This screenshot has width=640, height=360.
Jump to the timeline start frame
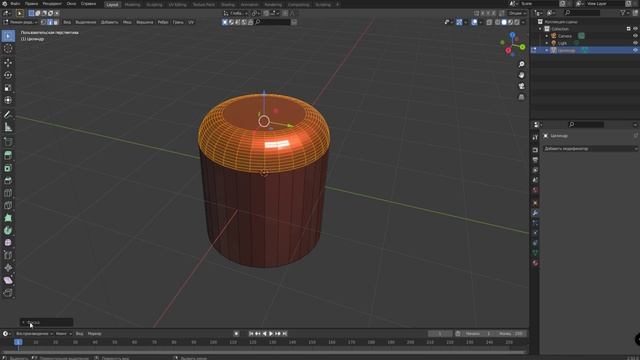tap(251, 334)
